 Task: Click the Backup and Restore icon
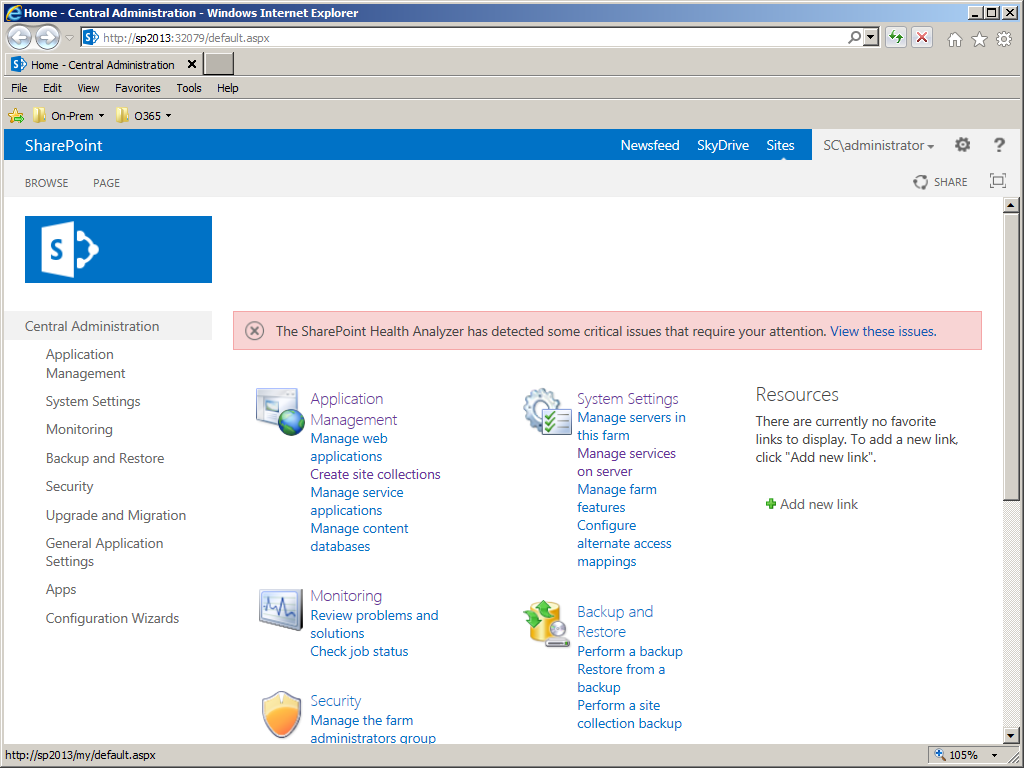pyautogui.click(x=547, y=624)
